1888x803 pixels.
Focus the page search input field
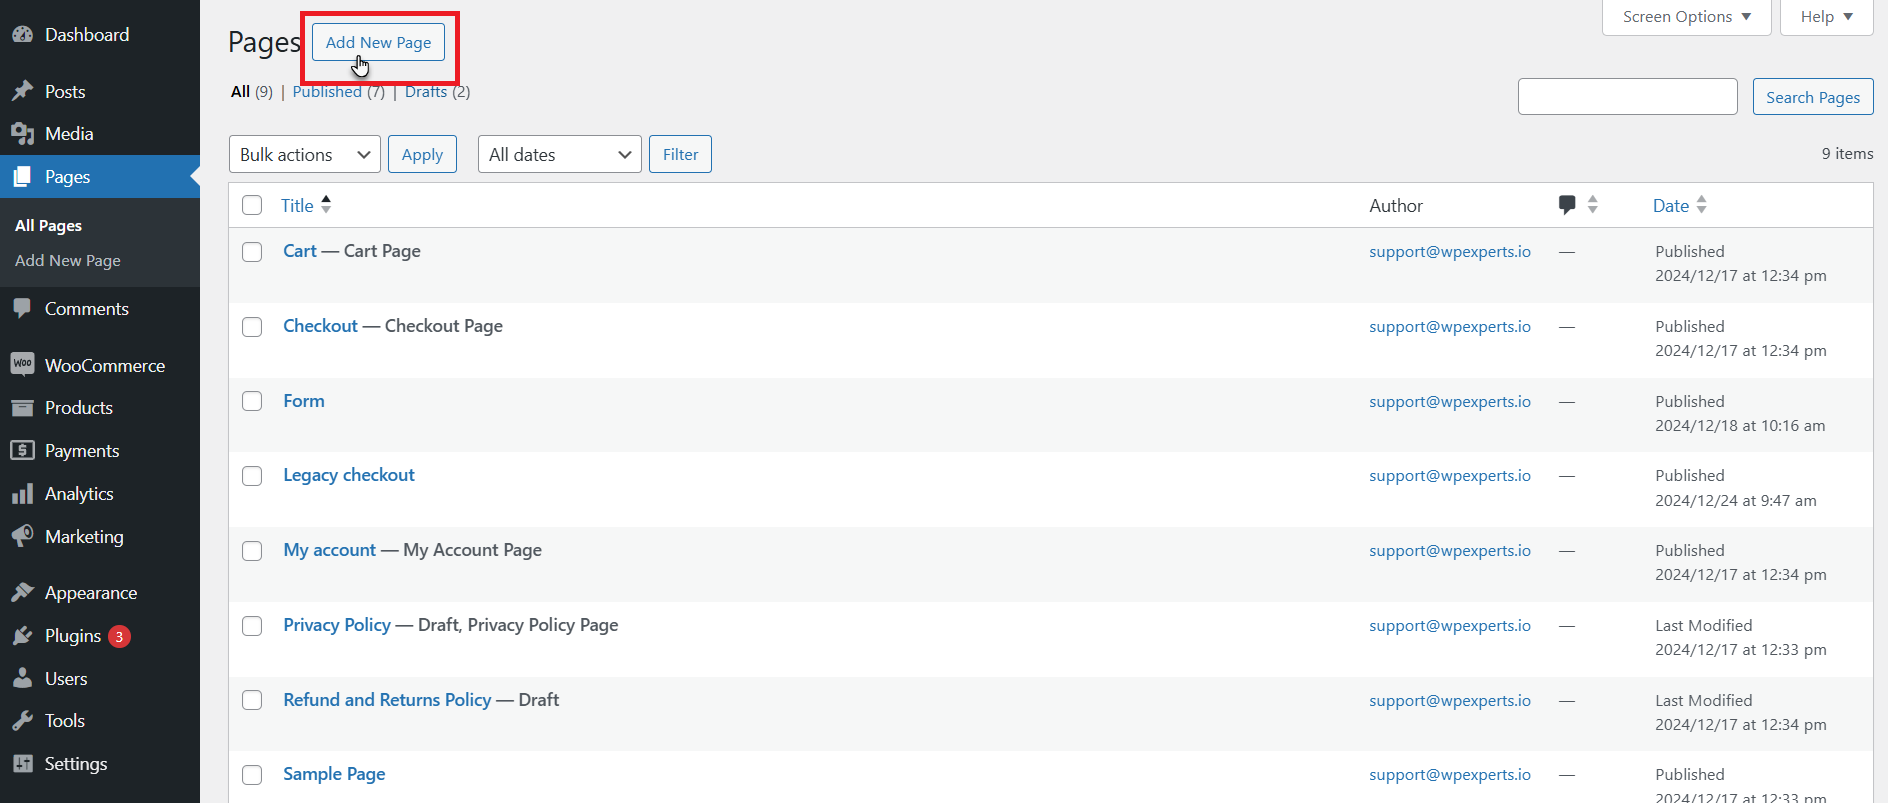point(1628,97)
